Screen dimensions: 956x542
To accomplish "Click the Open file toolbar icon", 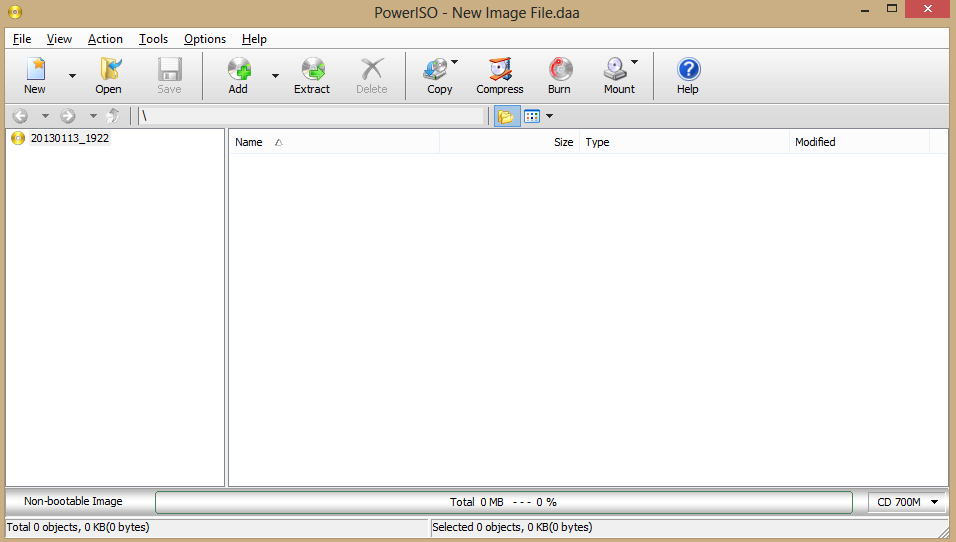I will coord(110,70).
